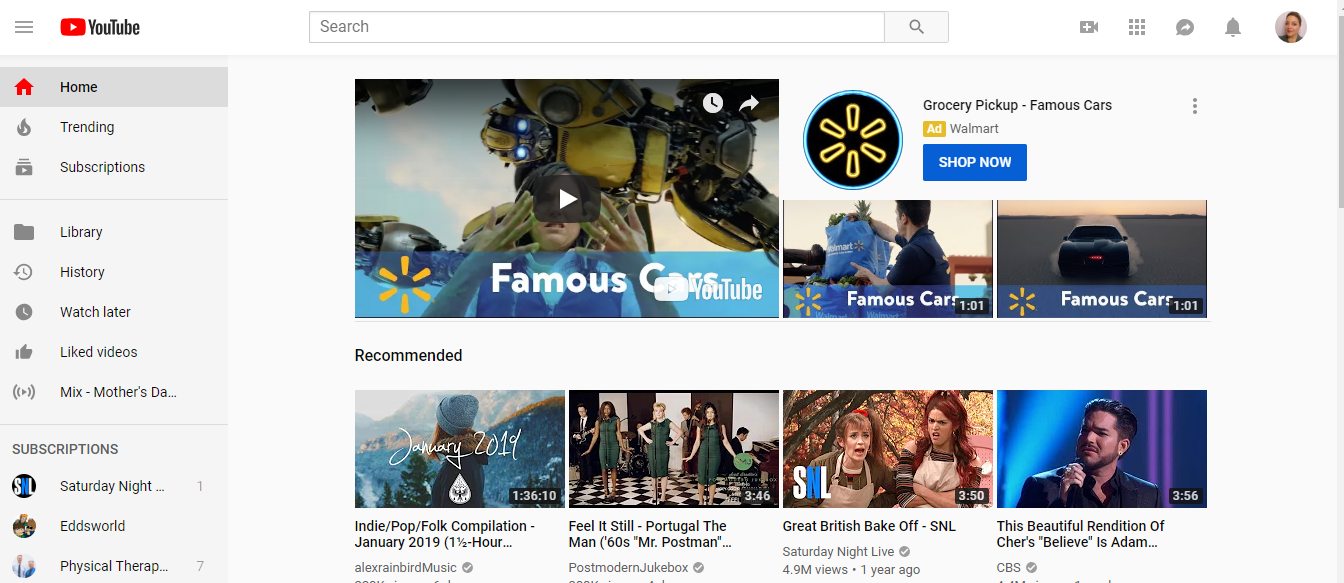Open Indie/Pop/Folk Compilation video title

445,534
